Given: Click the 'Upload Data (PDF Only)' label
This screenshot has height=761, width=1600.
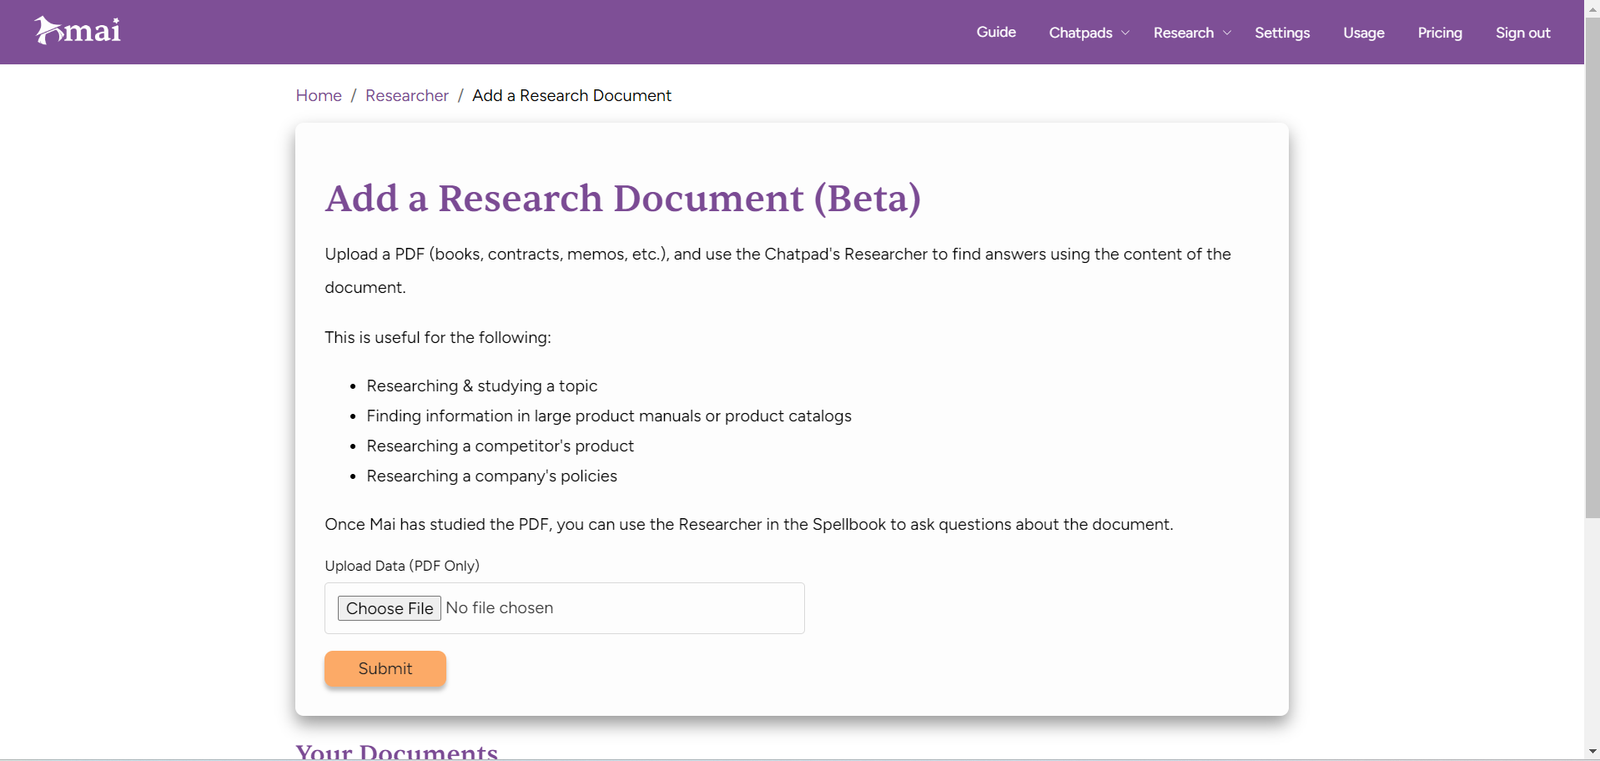Looking at the screenshot, I should (402, 566).
